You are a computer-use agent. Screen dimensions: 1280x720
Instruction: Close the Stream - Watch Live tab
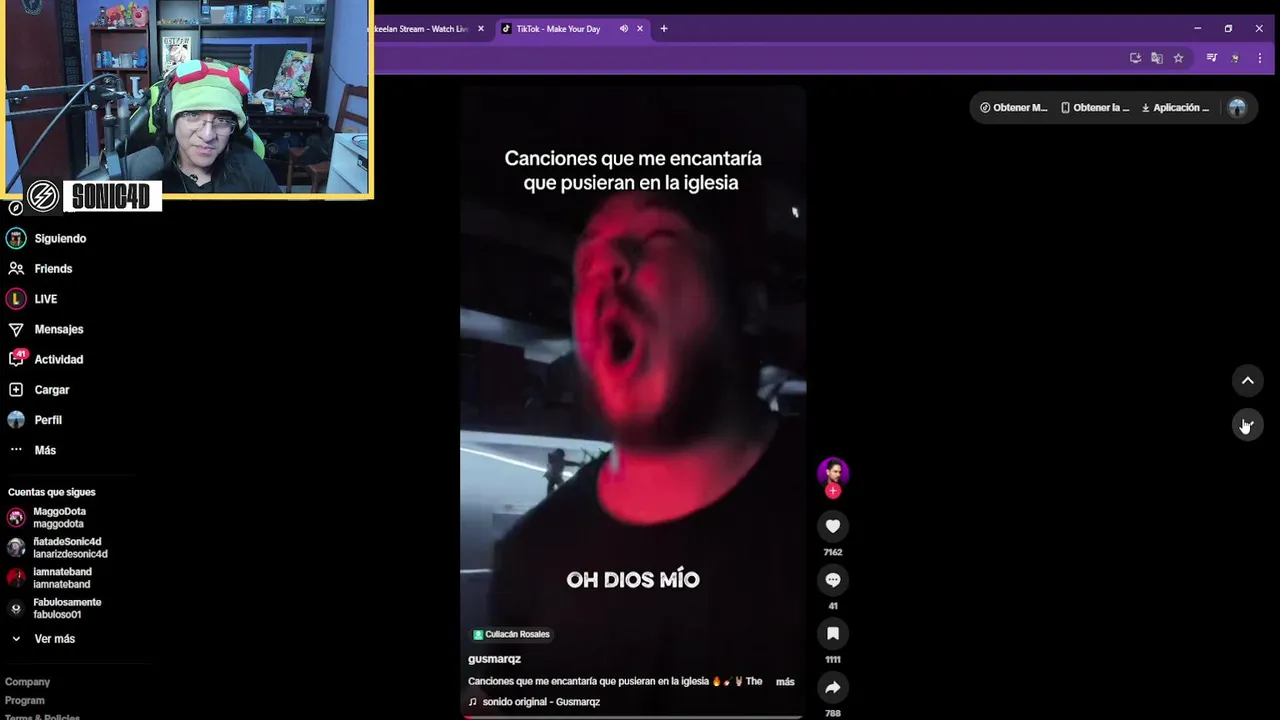[x=481, y=29]
